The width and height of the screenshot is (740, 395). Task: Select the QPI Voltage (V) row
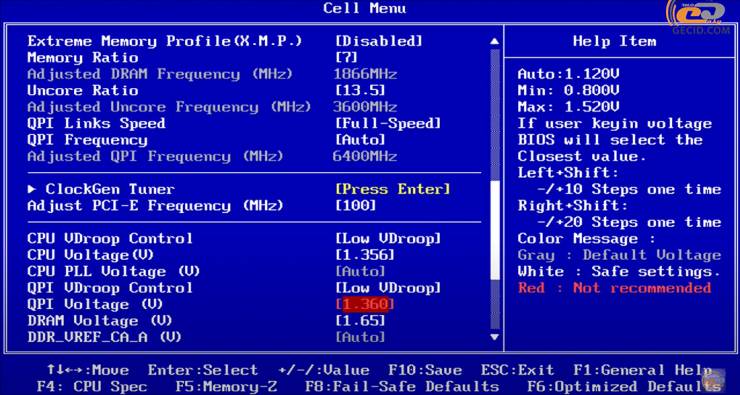pyautogui.click(x=95, y=304)
